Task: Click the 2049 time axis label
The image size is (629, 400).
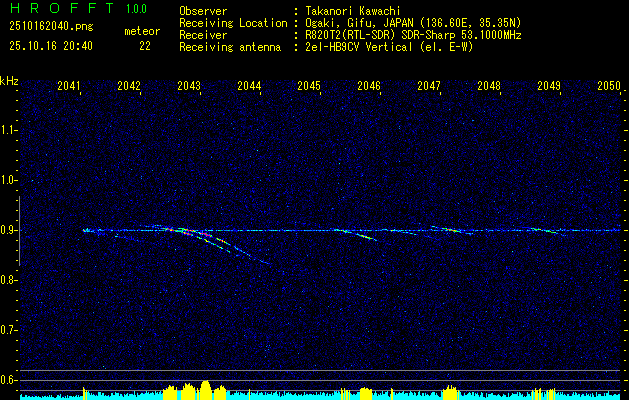Action: point(549,86)
